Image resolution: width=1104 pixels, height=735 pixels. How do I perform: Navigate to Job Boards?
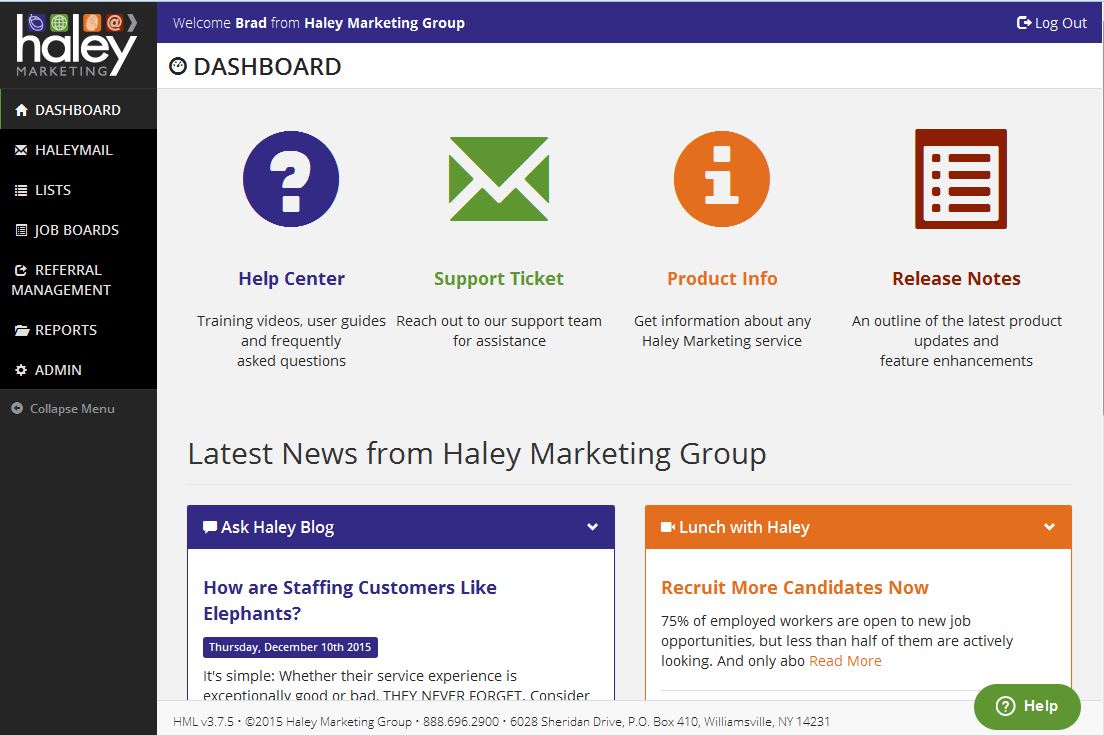click(78, 230)
